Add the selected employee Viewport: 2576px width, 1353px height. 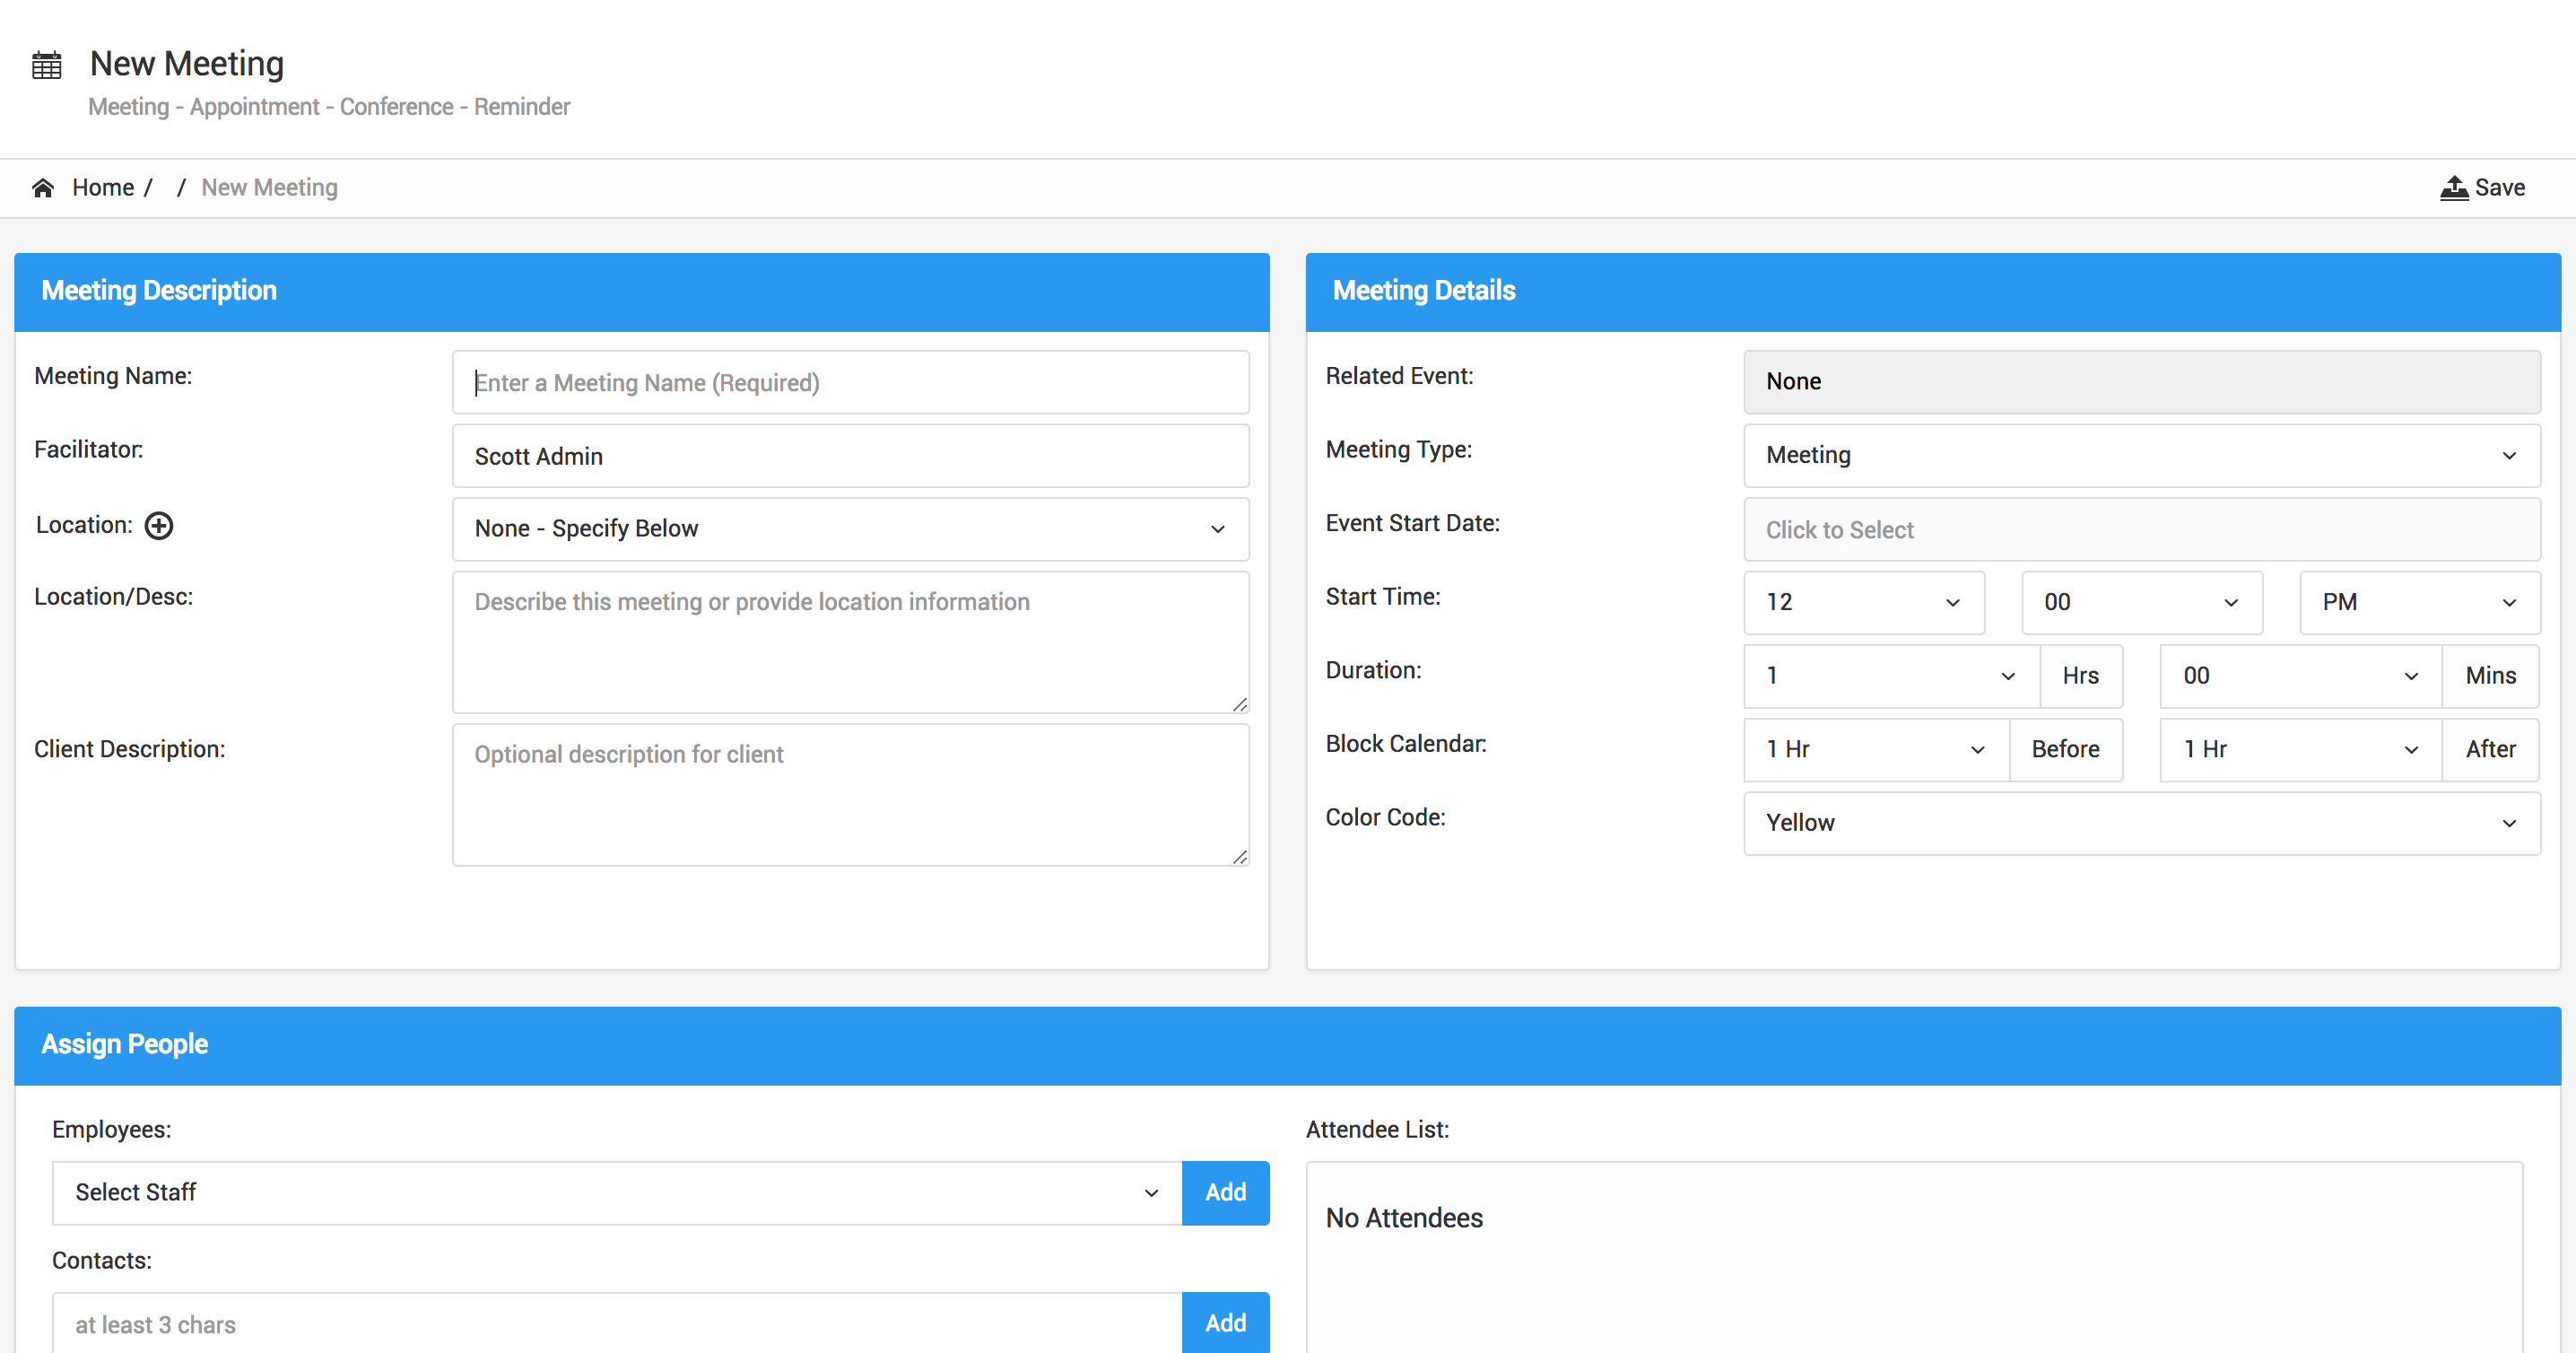pos(1225,1192)
